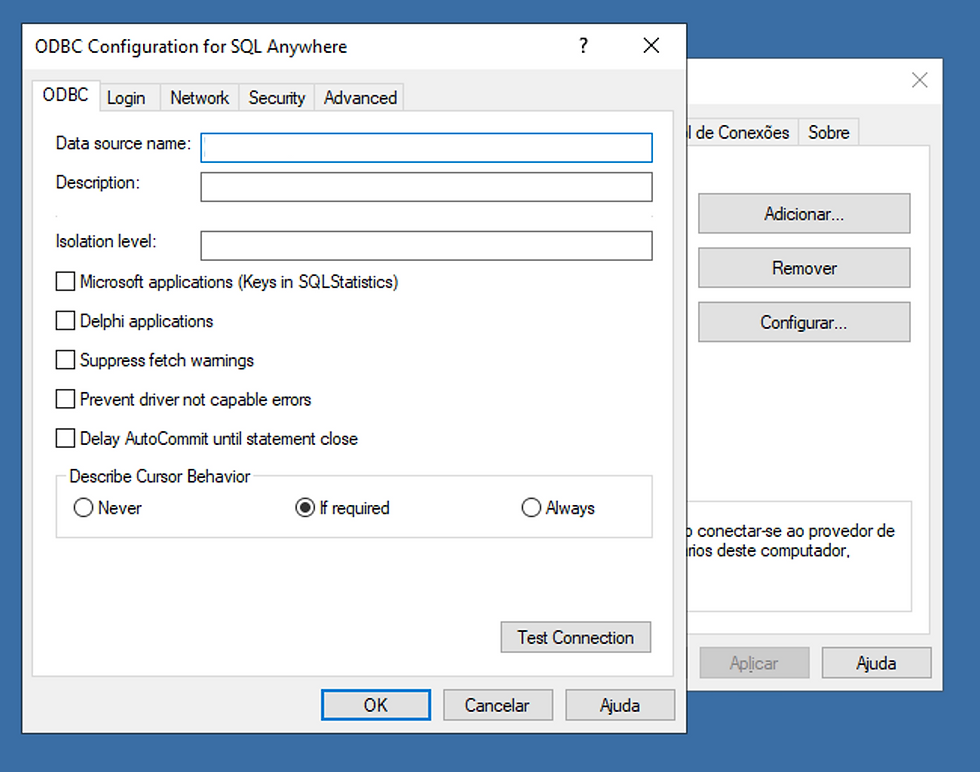Close the background ODBC administrator window

(919, 80)
